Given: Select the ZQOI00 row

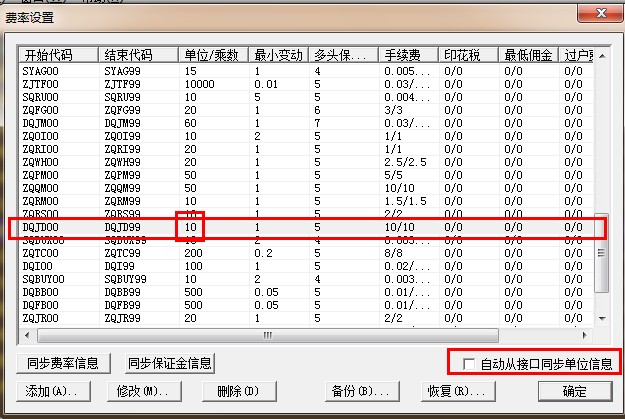Looking at the screenshot, I should pos(307,136).
